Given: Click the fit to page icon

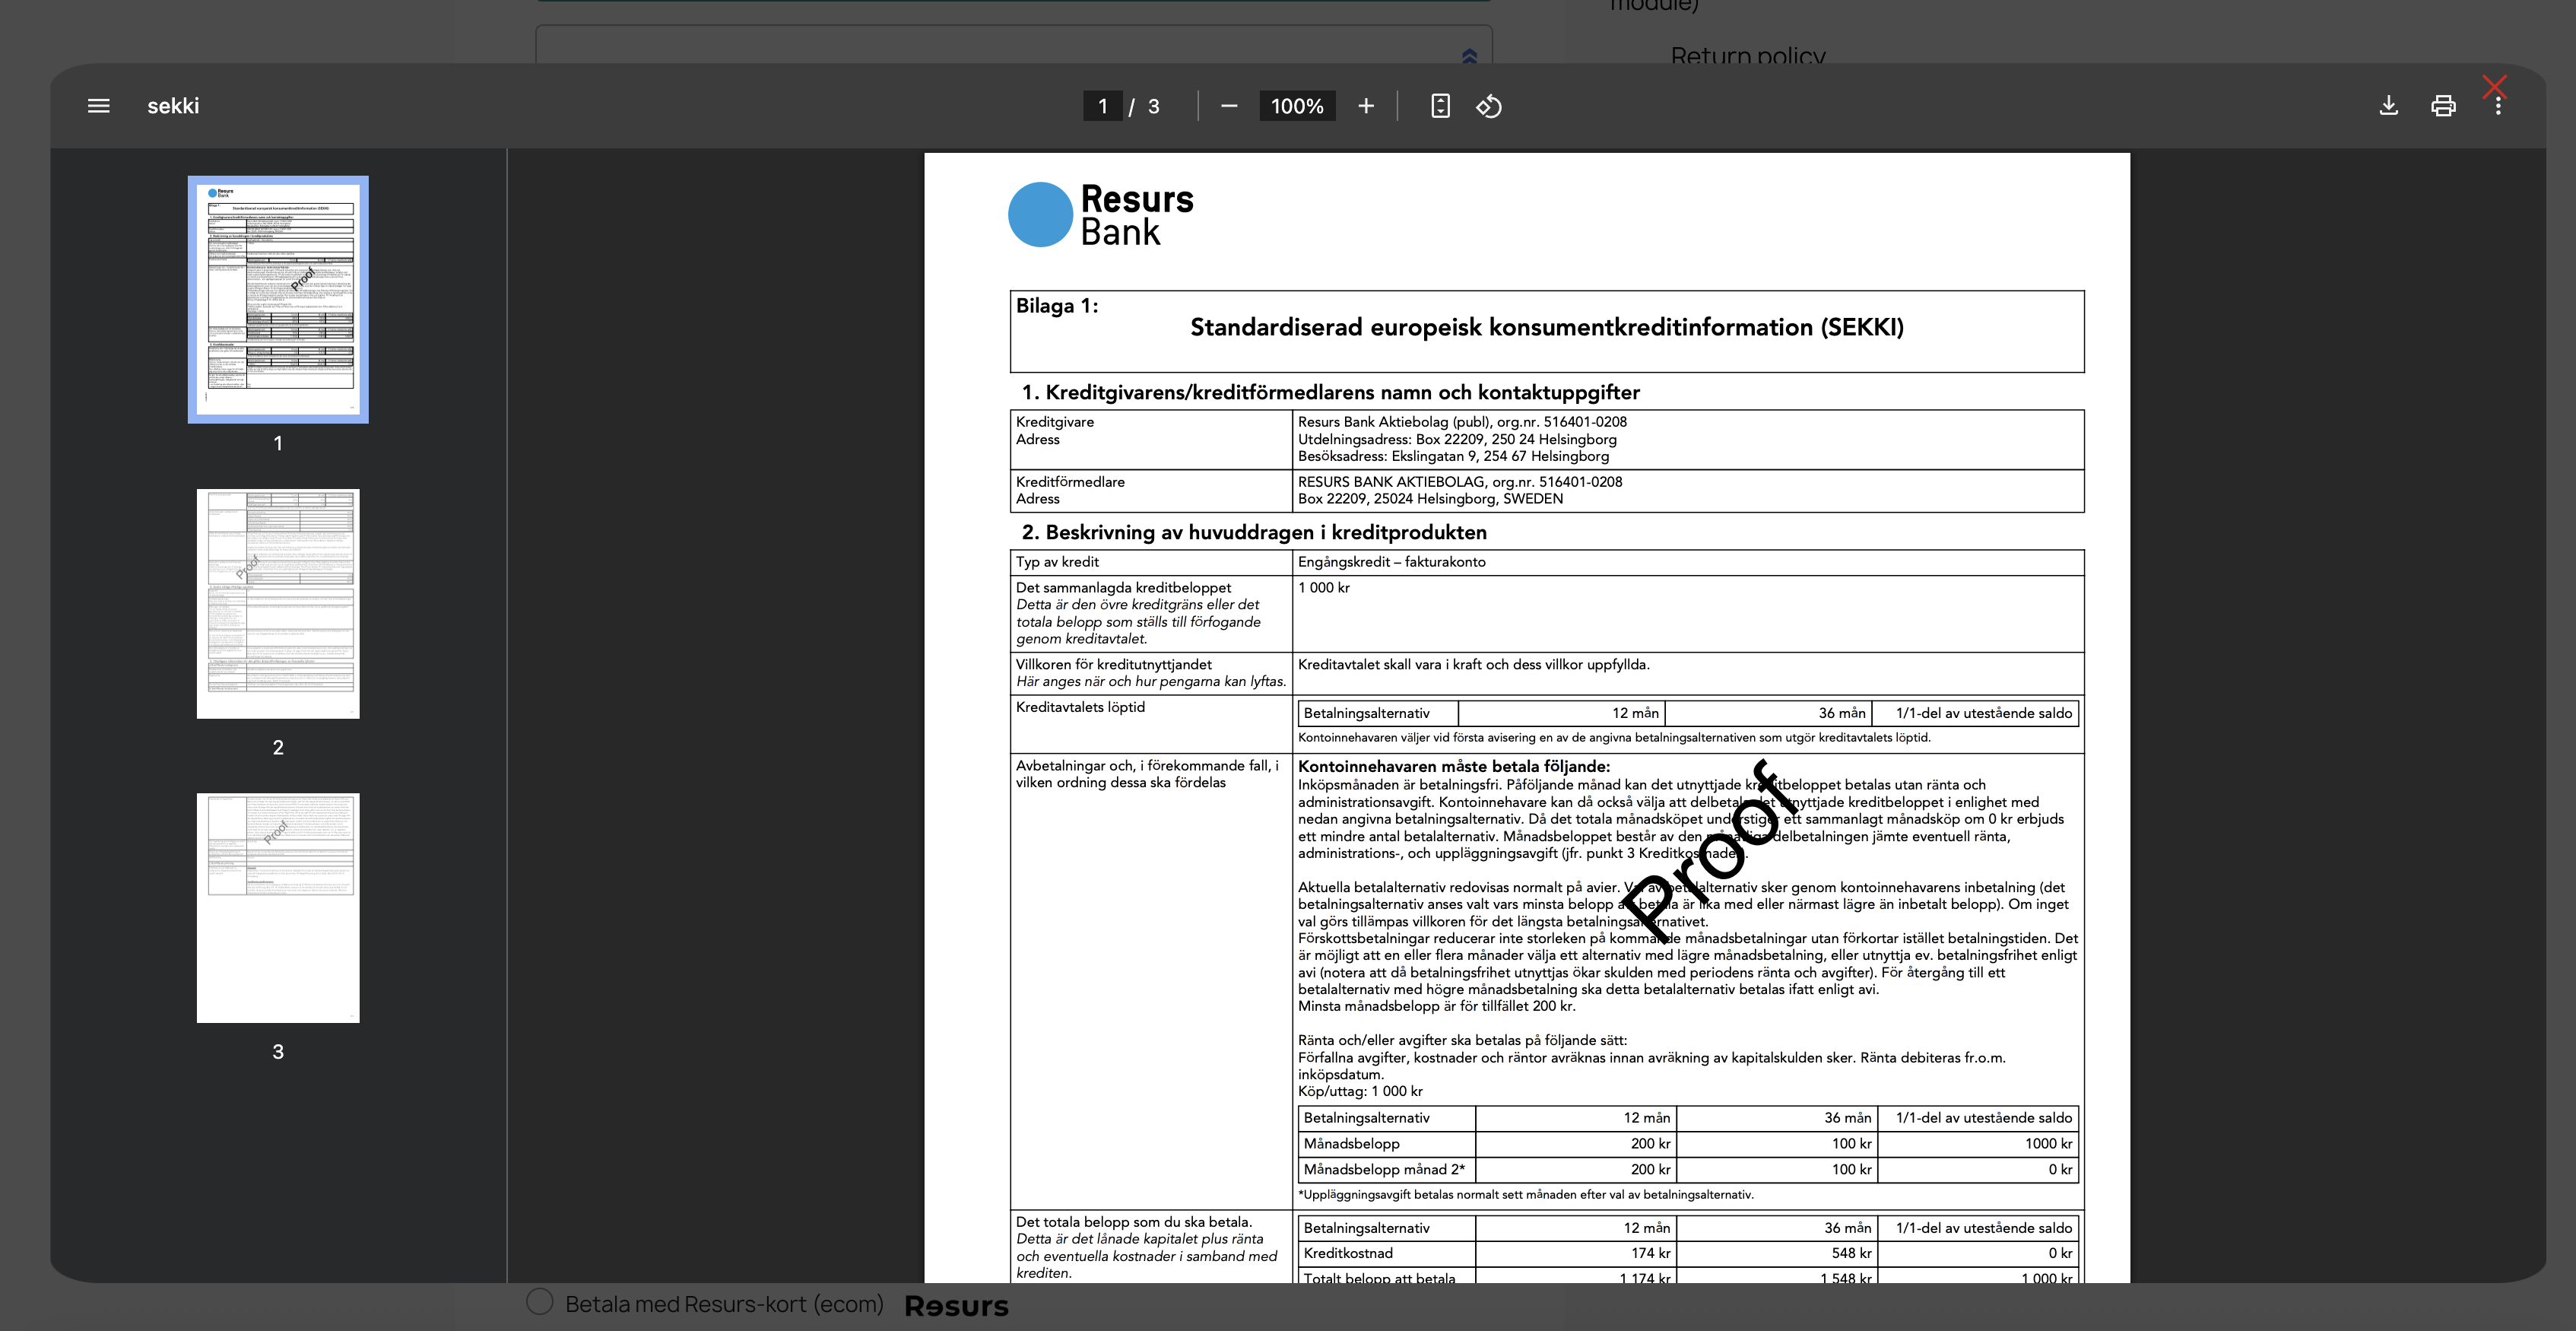Looking at the screenshot, I should coord(1440,106).
